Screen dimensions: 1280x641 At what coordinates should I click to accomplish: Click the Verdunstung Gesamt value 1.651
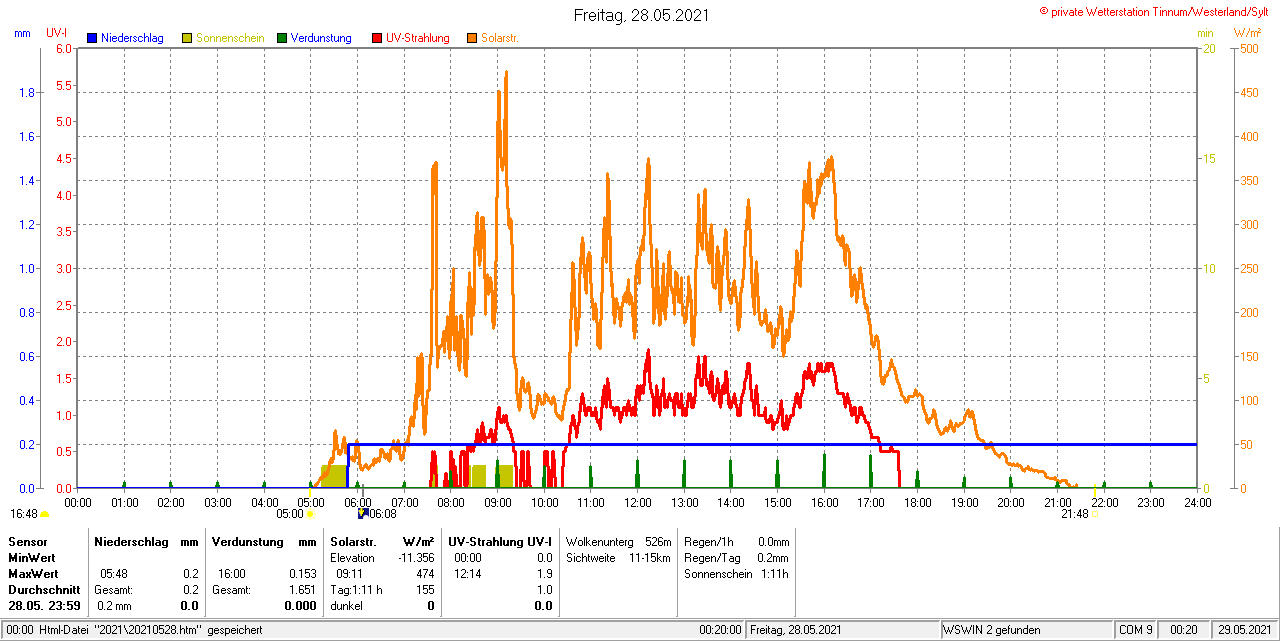[302, 589]
